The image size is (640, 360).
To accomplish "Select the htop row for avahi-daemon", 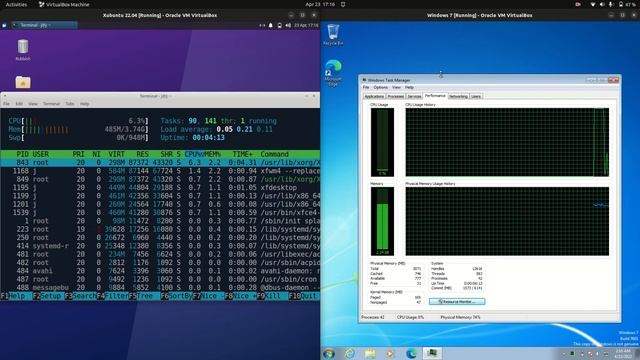I will coord(160,271).
